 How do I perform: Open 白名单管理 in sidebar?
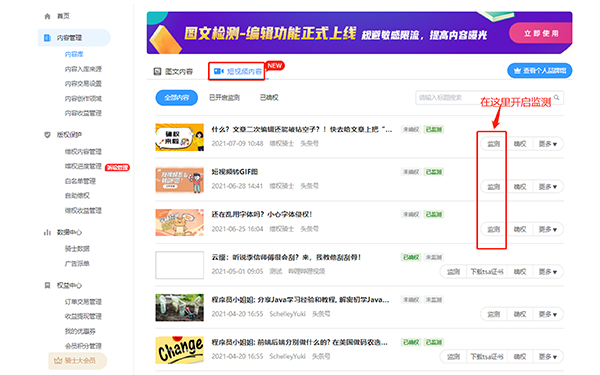80,181
